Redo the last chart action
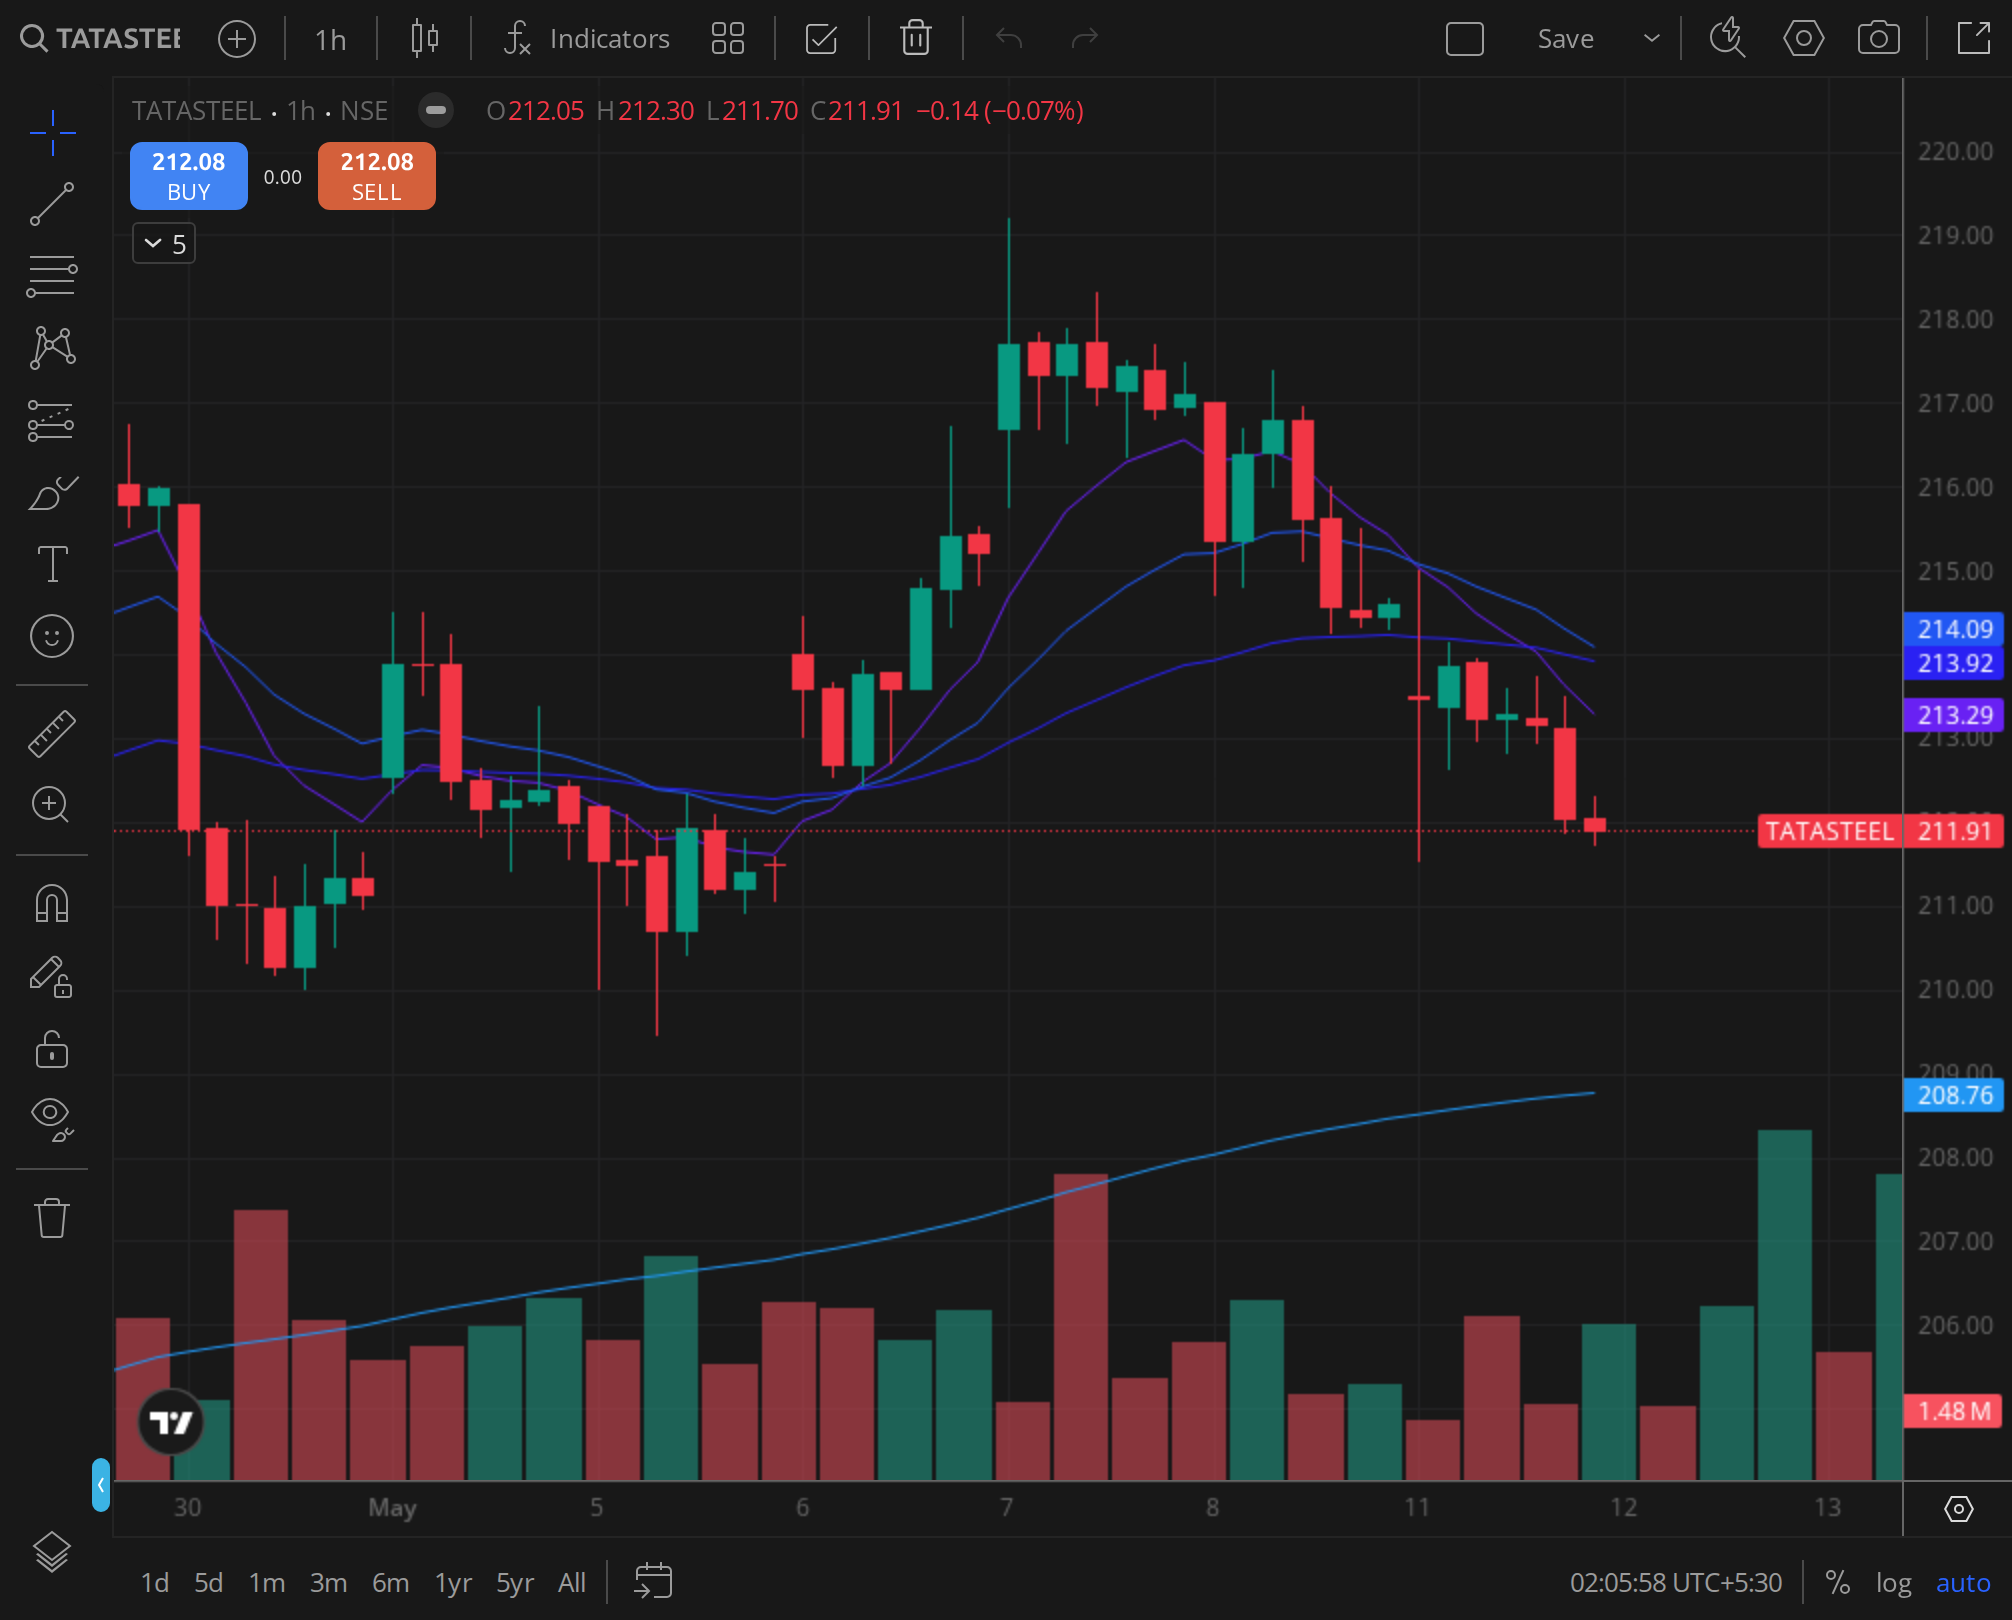Viewport: 2012px width, 1620px height. tap(1084, 39)
